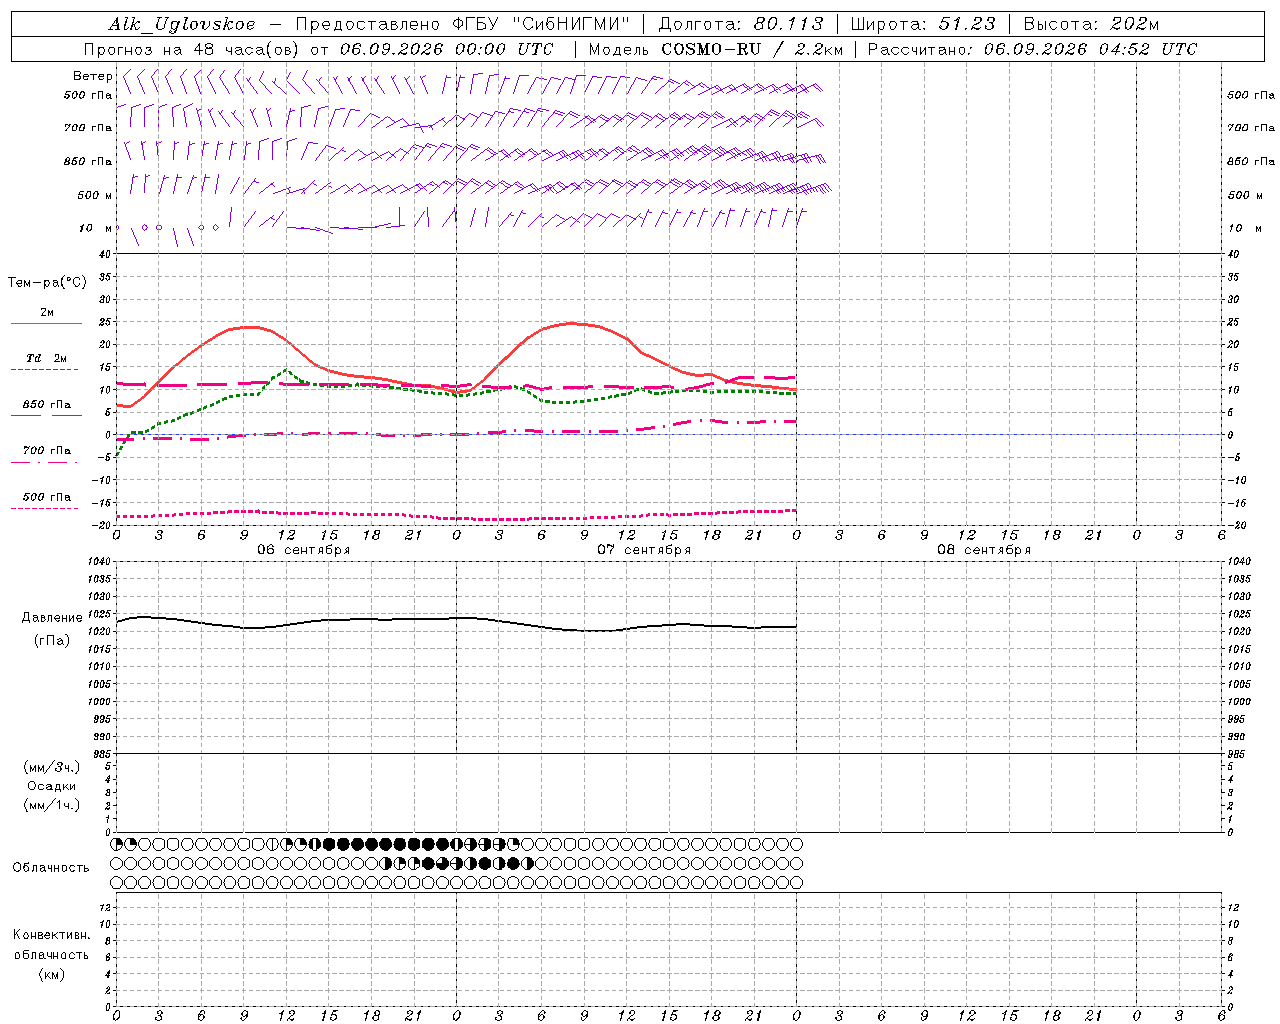The height and width of the screenshot is (1024, 1280).
Task: Click the 08 сентября date label
Action: (x=984, y=550)
